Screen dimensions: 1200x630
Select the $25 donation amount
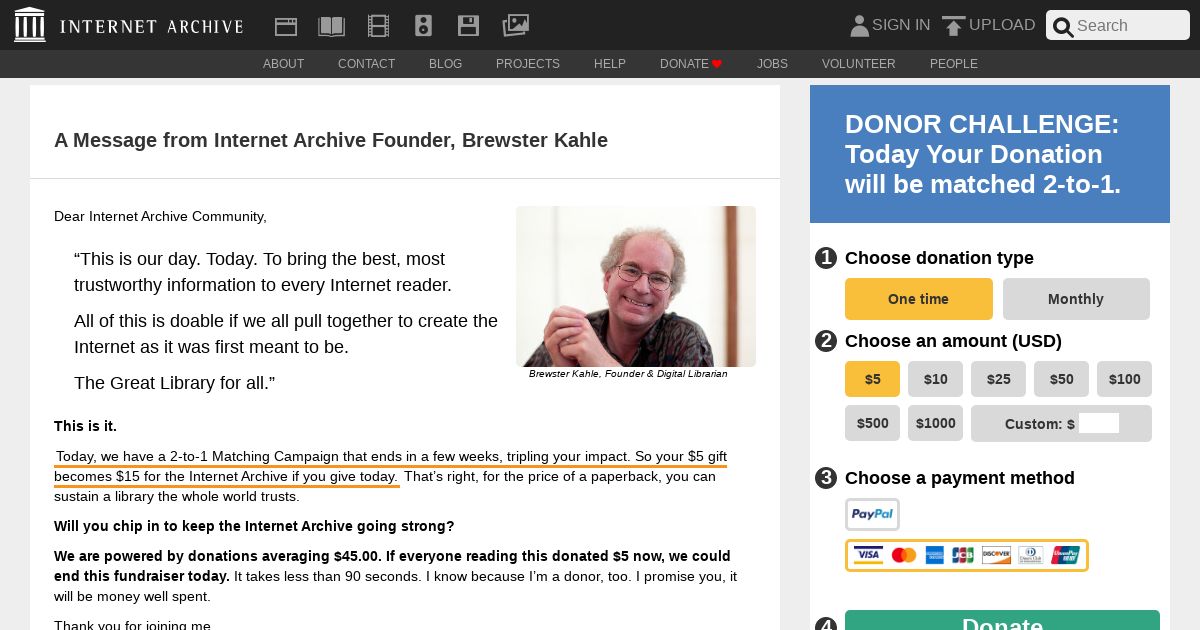click(998, 379)
